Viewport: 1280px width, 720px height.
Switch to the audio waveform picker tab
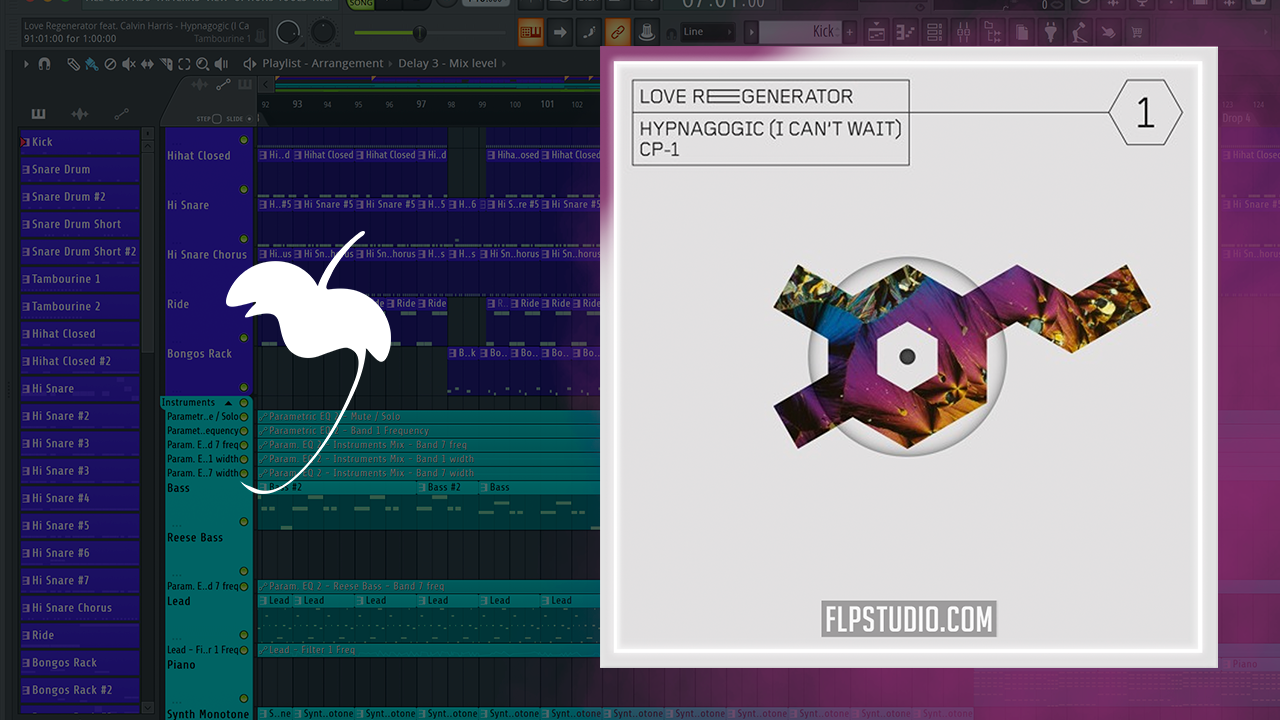(79, 114)
